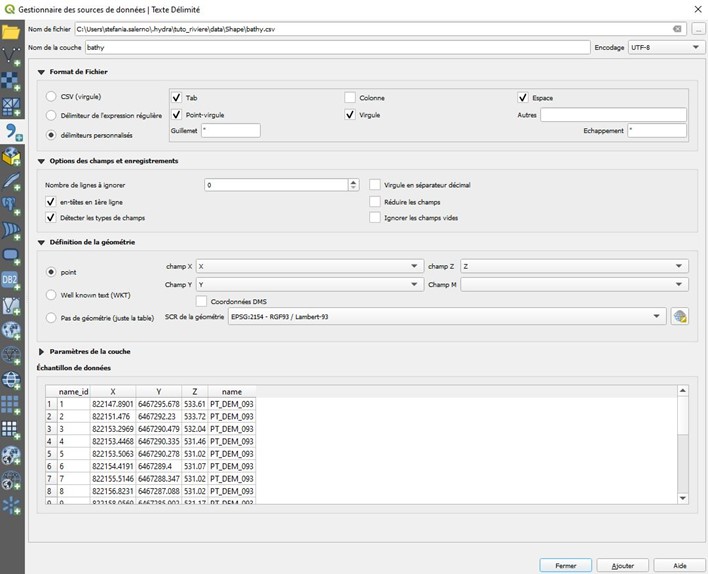This screenshot has height=574, width=708.
Task: Open the Encodage UTF-8 dropdown
Action: (x=665, y=47)
